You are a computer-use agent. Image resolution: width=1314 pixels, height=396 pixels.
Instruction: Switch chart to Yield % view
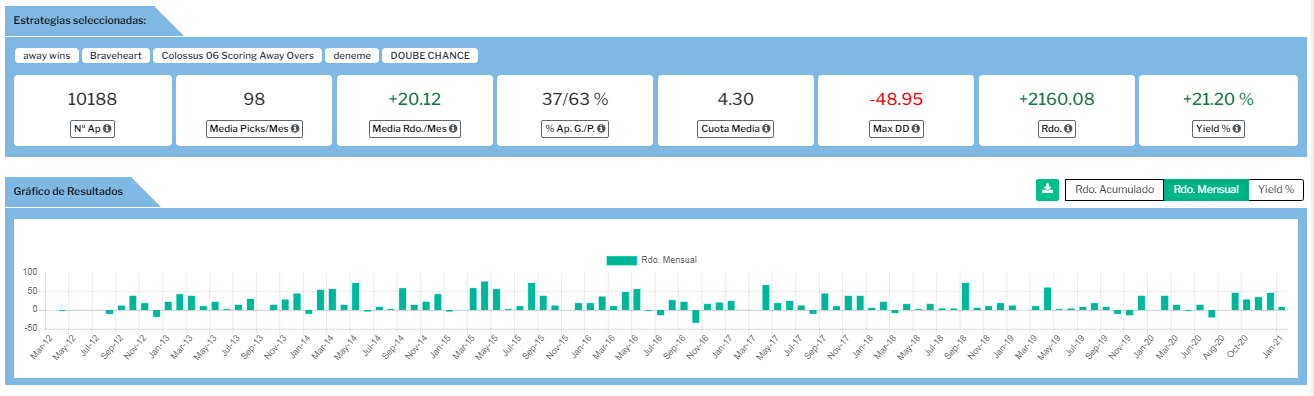coord(1276,189)
